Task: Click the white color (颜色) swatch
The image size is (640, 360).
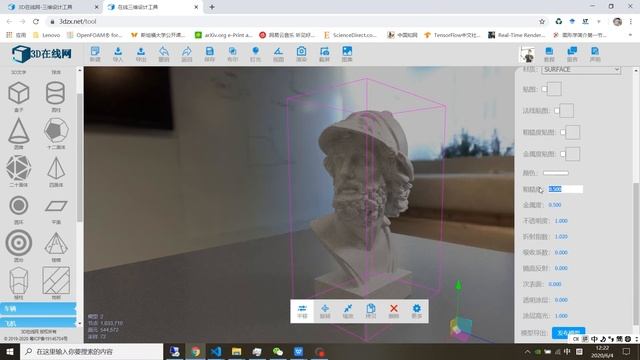Action: tap(556, 173)
